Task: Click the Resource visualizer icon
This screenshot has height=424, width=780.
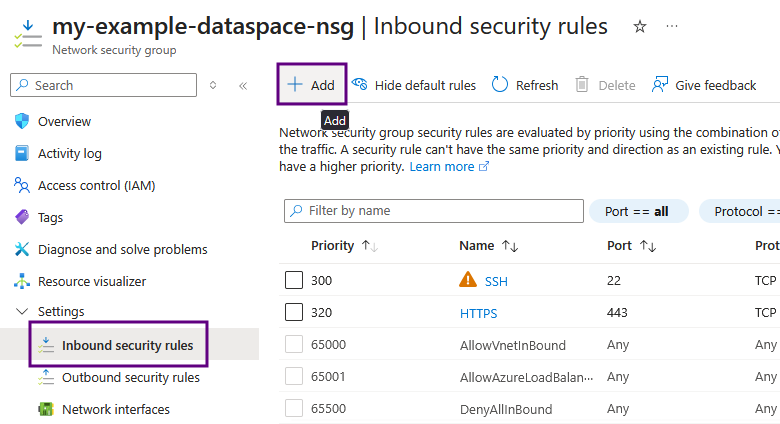Action: (22, 281)
